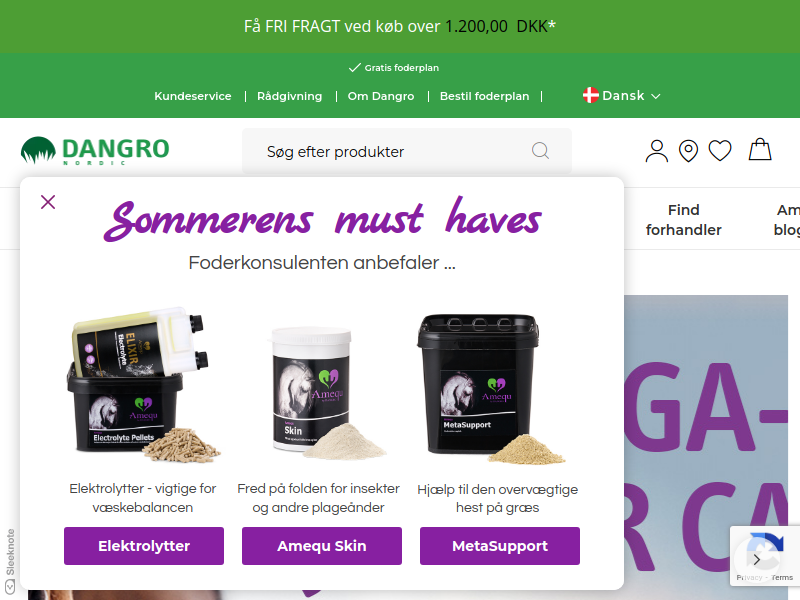800x600 pixels.
Task: Open the user account icon
Action: coord(657,151)
